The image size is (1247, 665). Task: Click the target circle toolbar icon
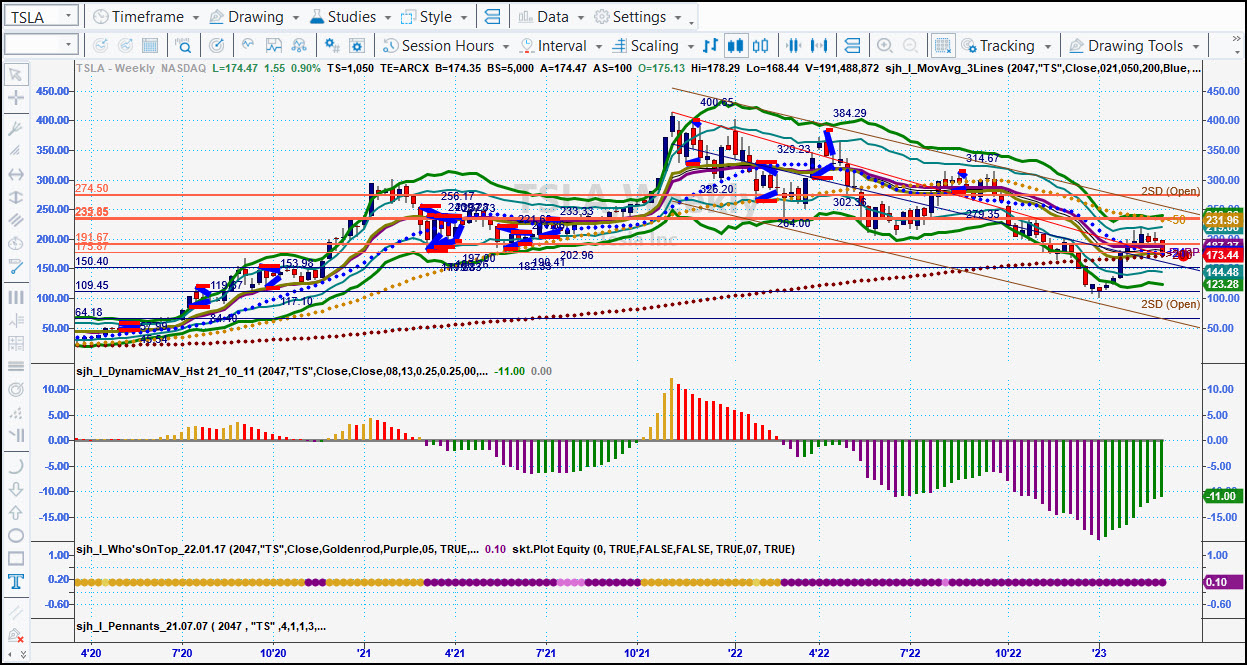(x=217, y=45)
